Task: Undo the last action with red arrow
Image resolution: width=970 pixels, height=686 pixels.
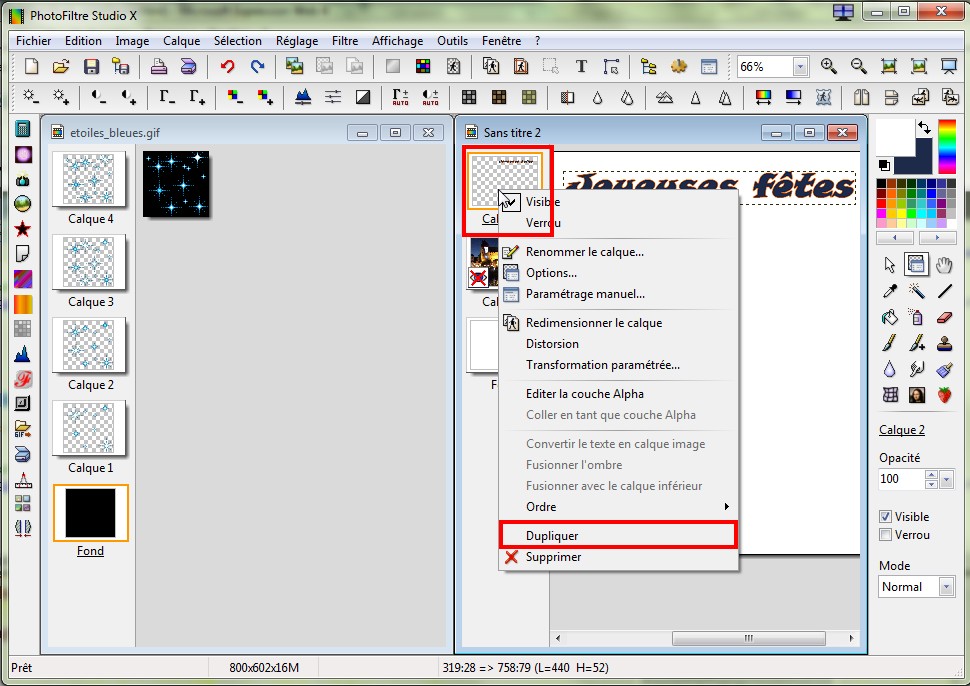Action: (228, 66)
